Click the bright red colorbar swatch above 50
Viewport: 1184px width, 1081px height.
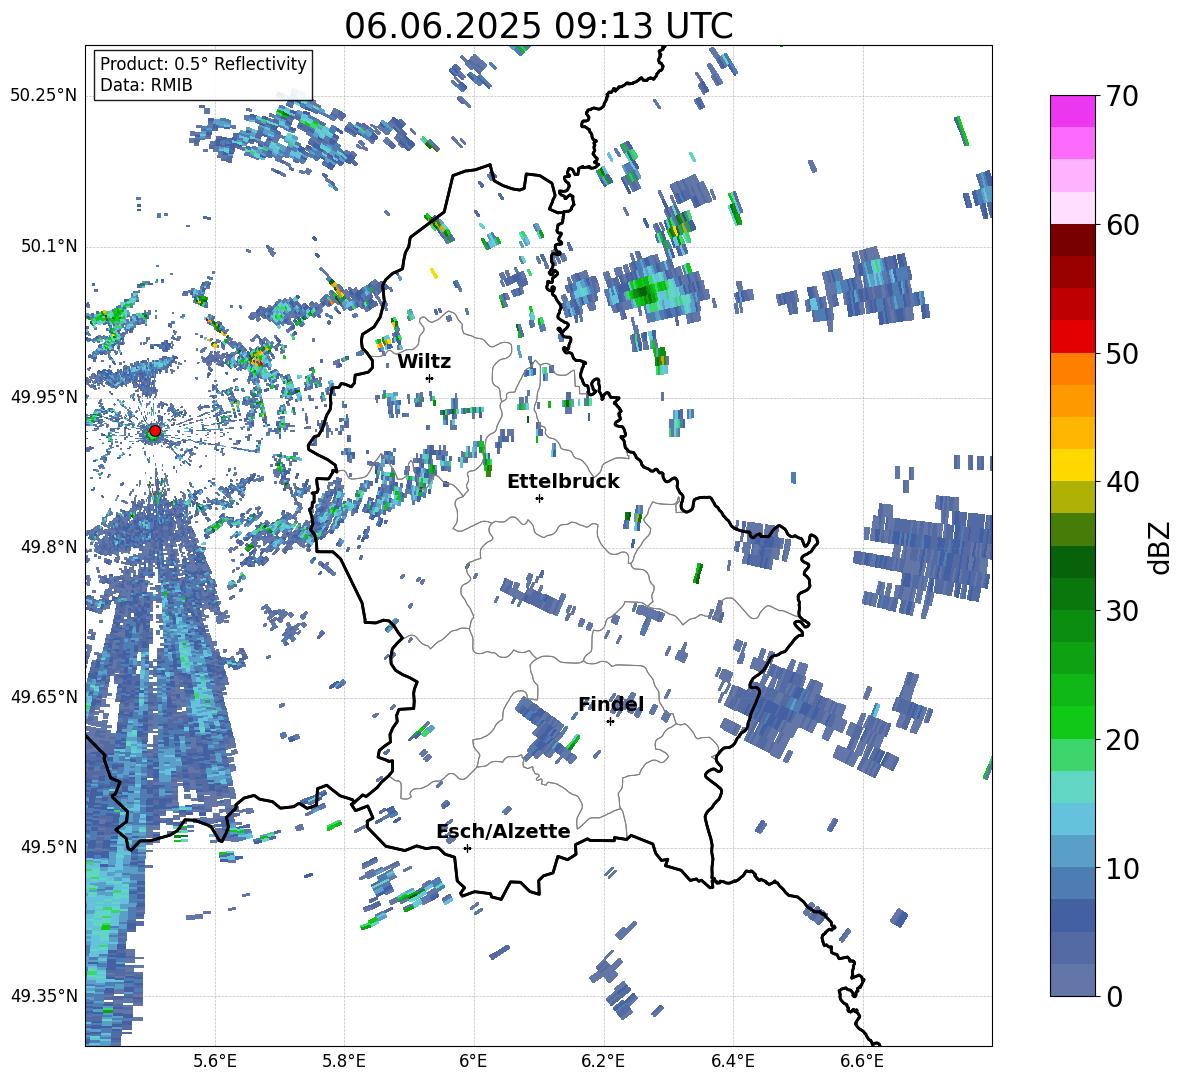tap(1072, 337)
